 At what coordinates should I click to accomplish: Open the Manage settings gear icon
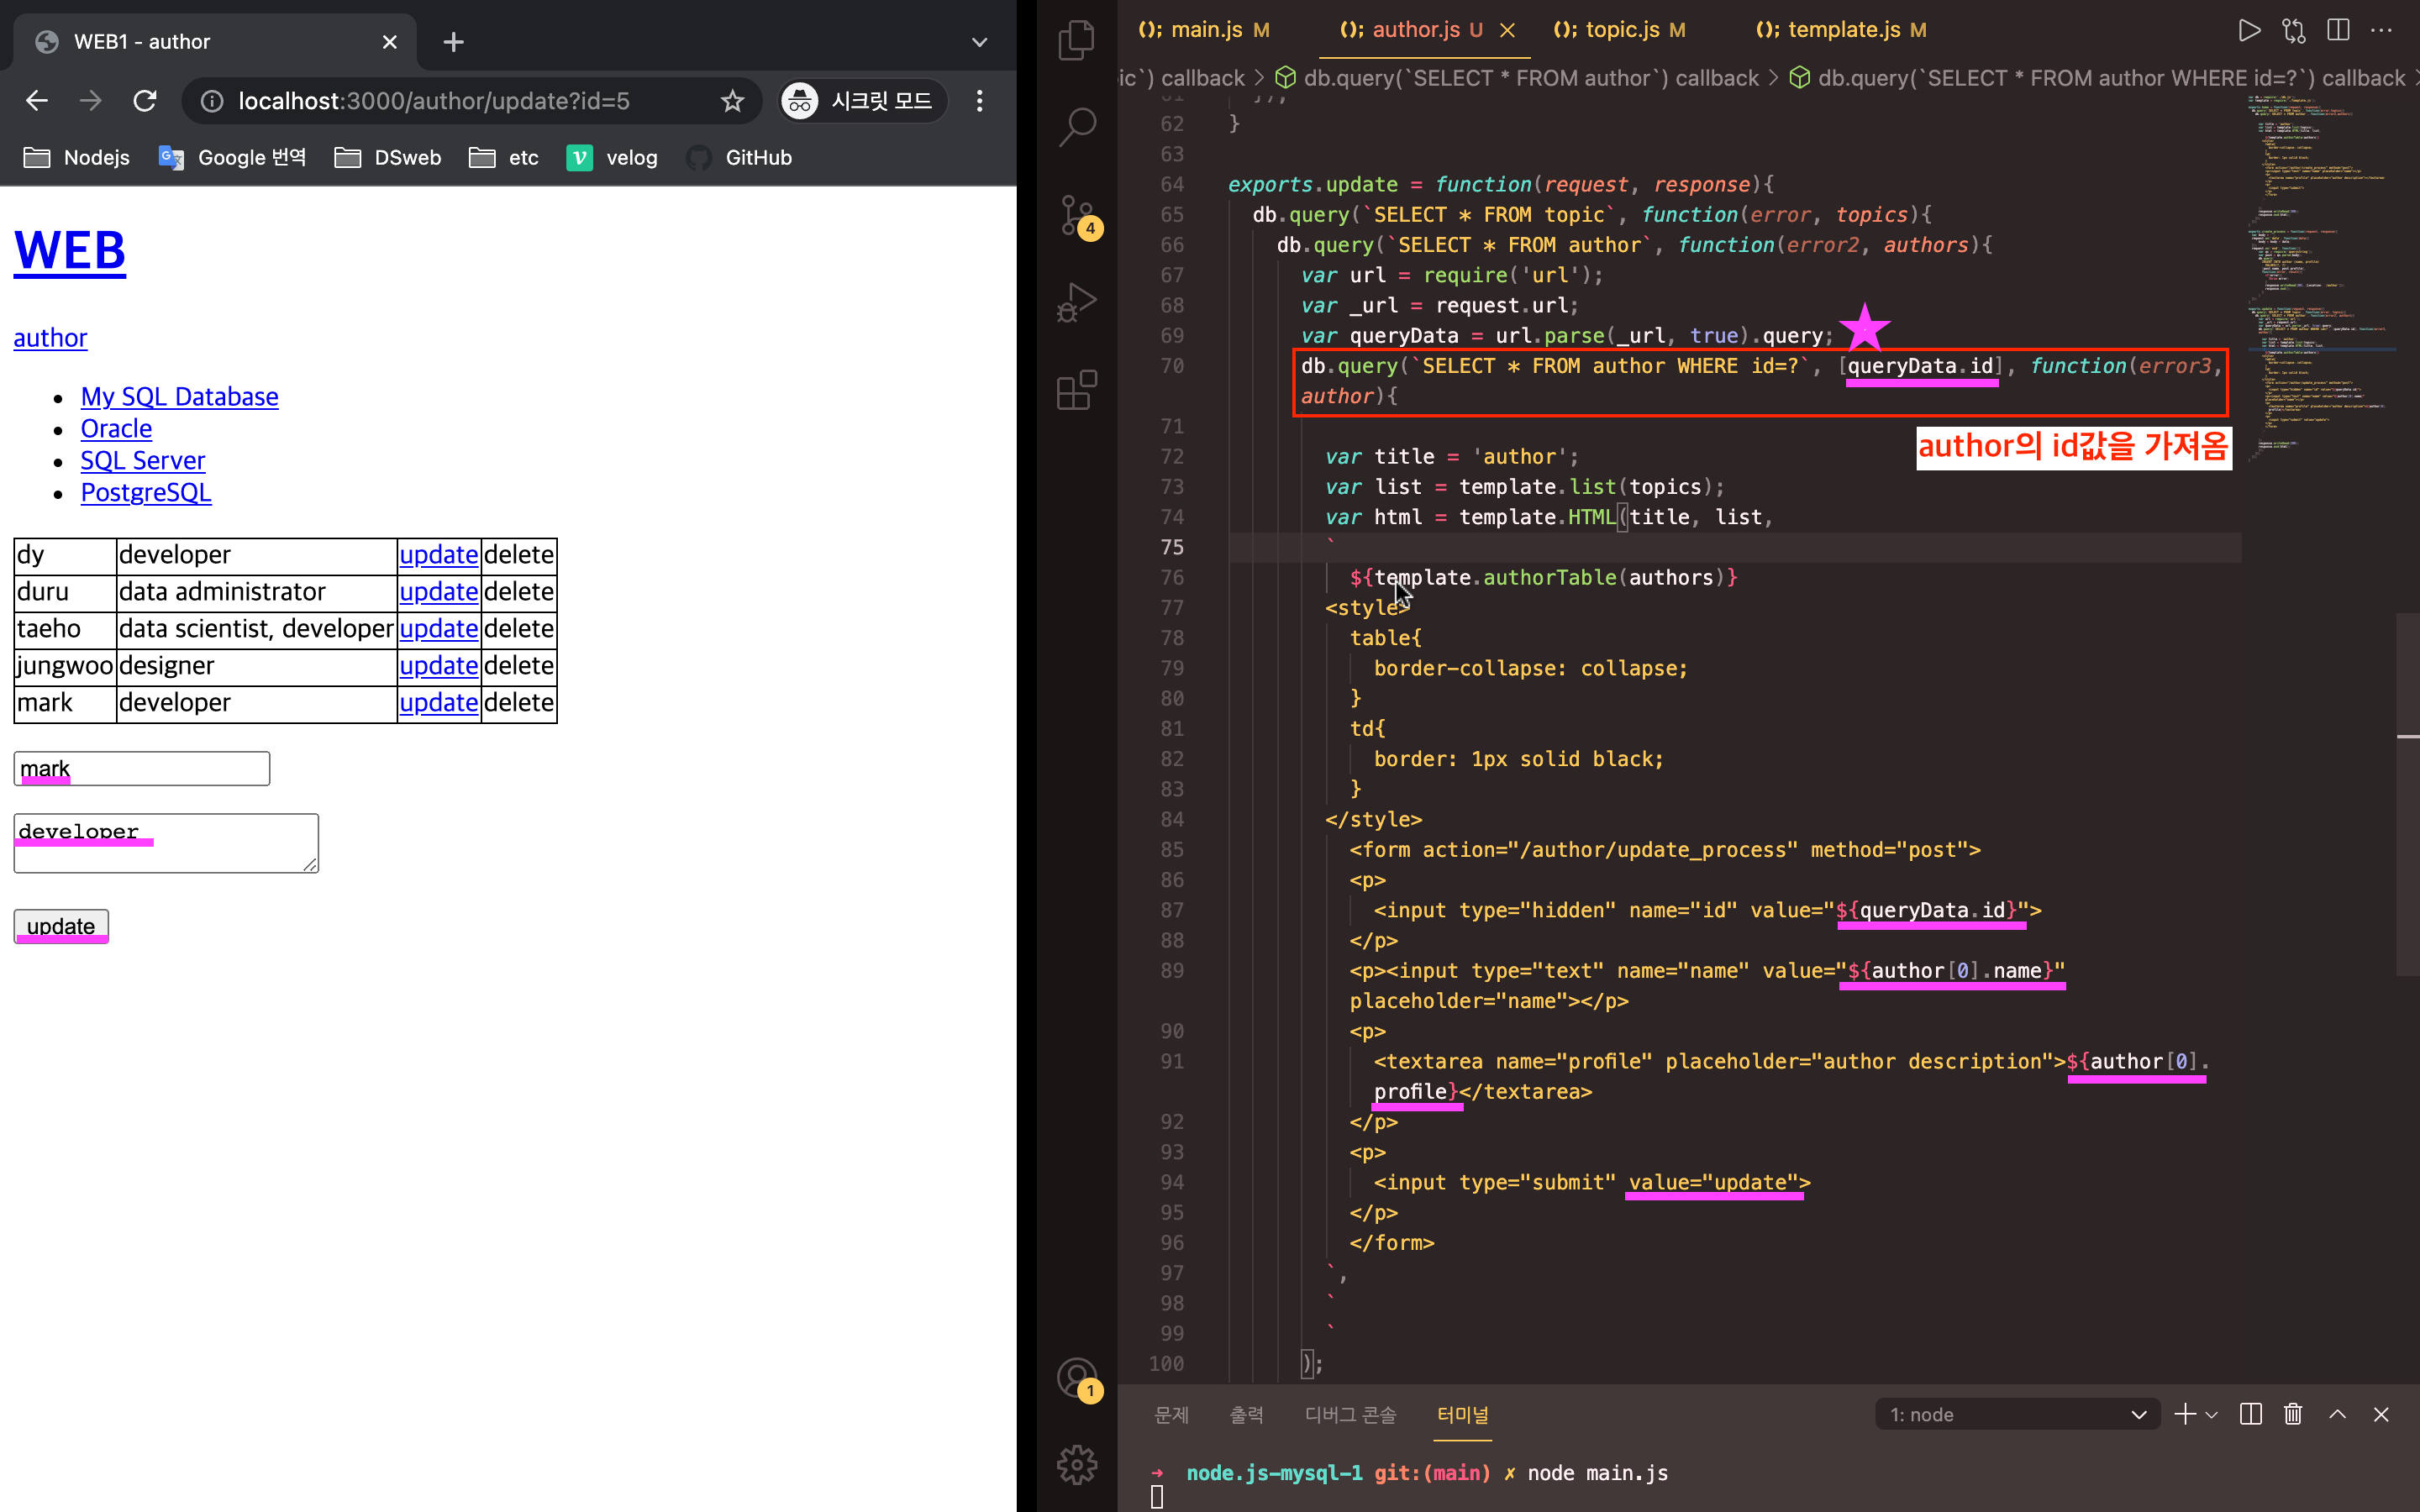pyautogui.click(x=1076, y=1464)
